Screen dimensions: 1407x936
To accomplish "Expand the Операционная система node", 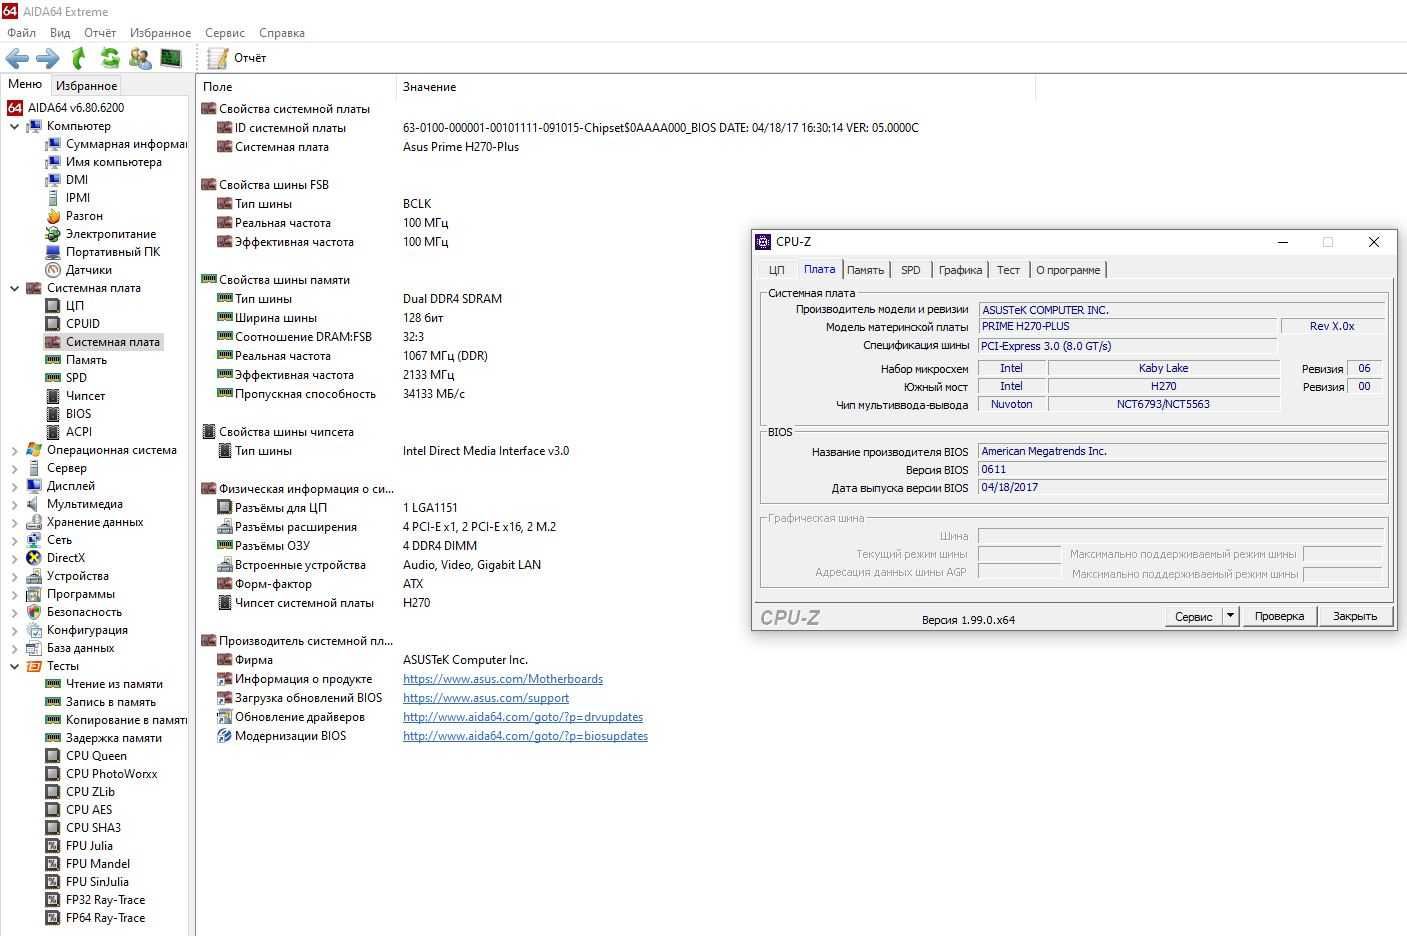I will coord(14,451).
